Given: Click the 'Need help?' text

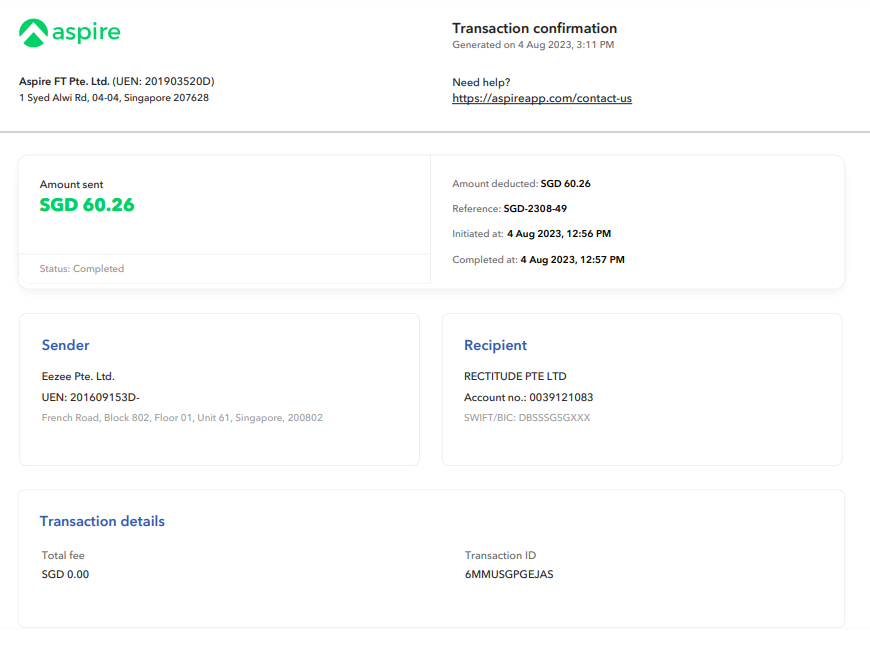Looking at the screenshot, I should (481, 83).
